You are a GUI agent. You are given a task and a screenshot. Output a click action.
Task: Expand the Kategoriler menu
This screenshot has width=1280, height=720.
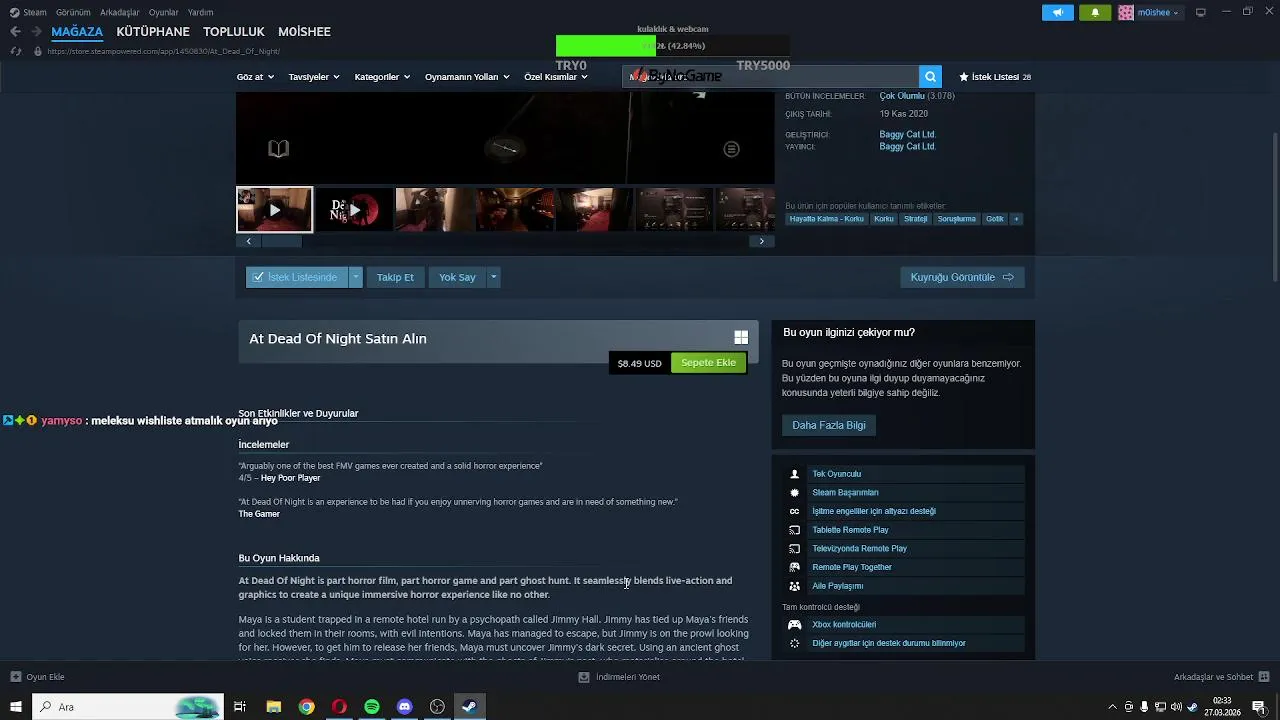tap(382, 77)
